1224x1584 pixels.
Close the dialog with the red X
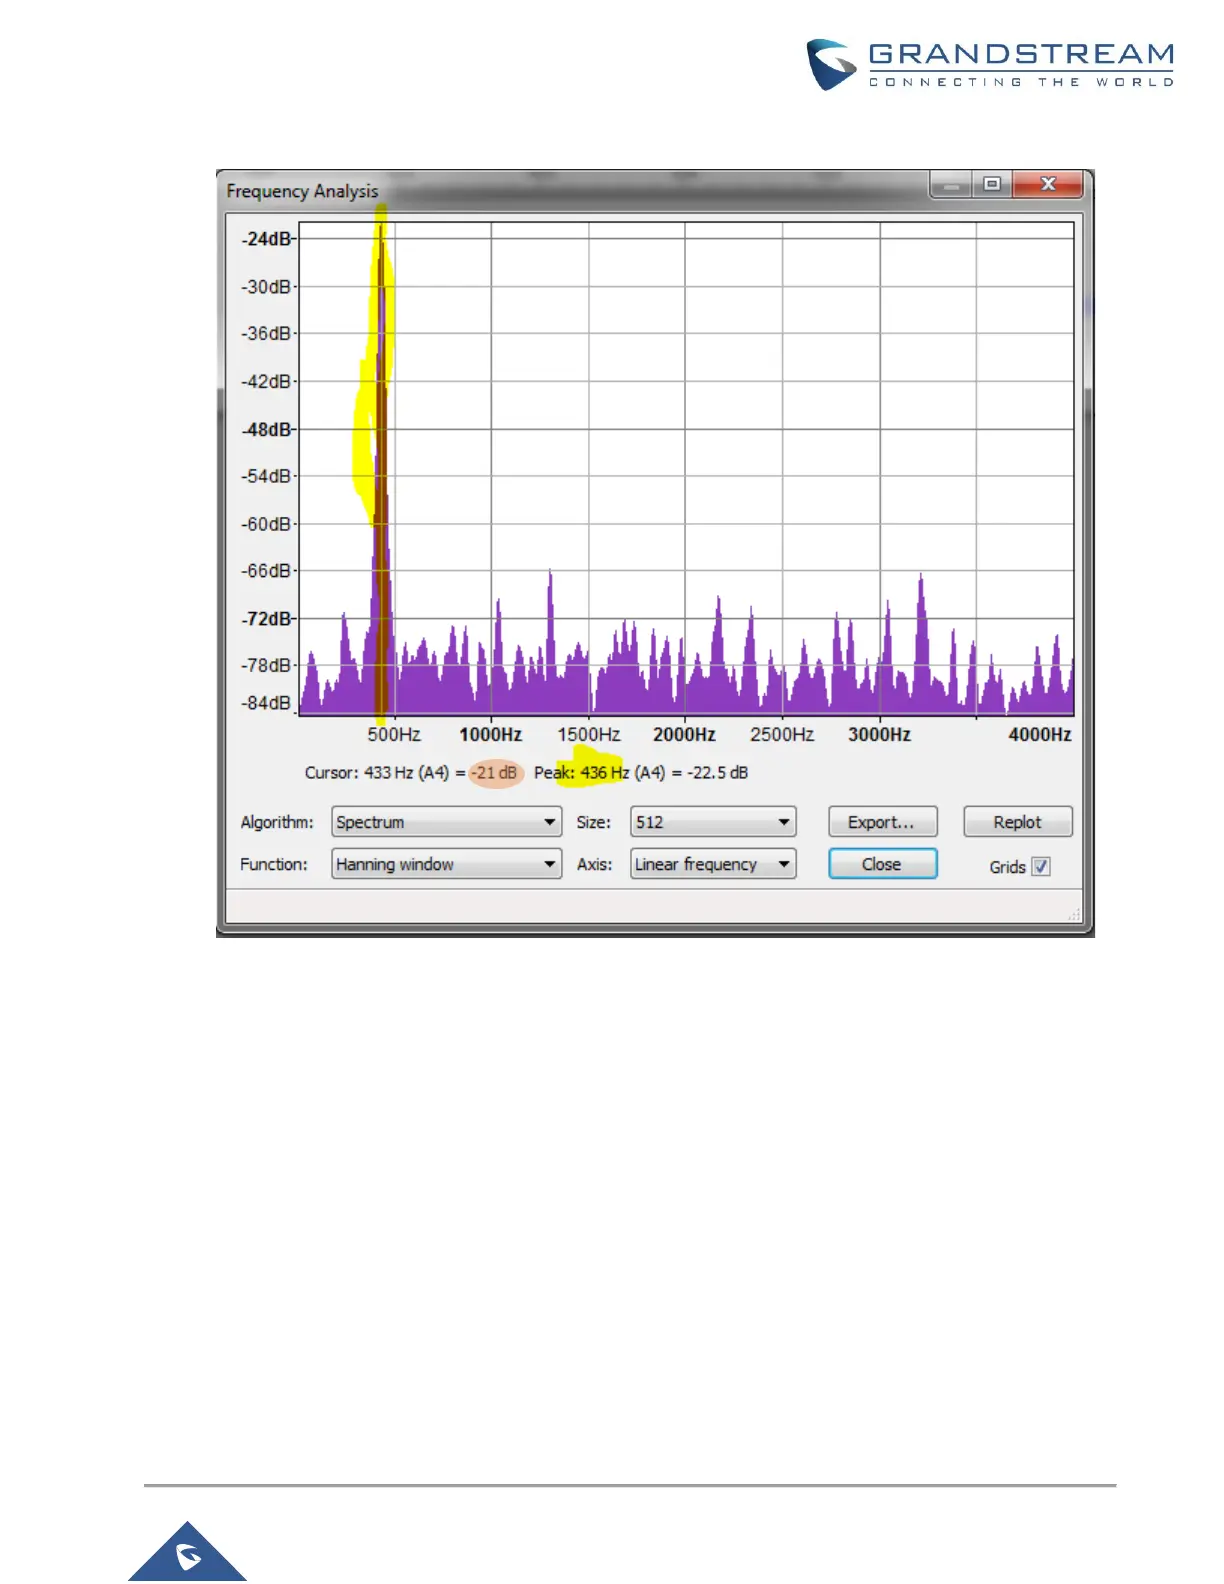click(1047, 185)
